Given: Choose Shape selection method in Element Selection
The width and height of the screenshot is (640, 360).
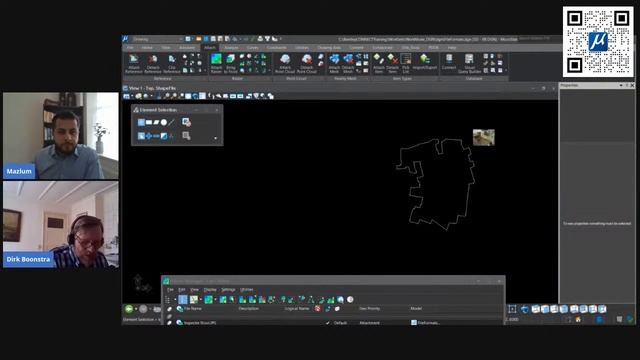Looking at the screenshot, I should [156, 122].
